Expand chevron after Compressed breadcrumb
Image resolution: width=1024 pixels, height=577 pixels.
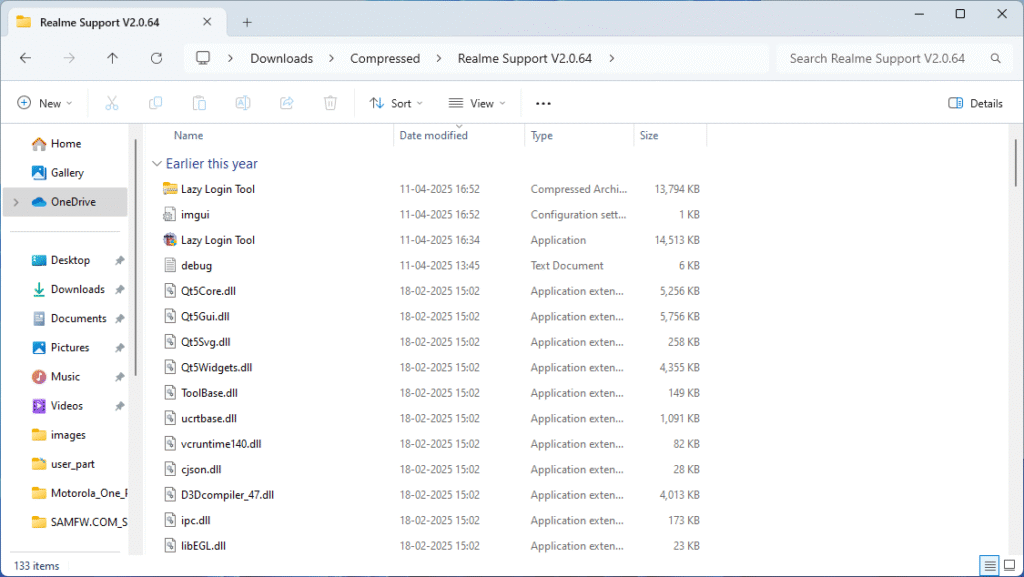click(439, 58)
